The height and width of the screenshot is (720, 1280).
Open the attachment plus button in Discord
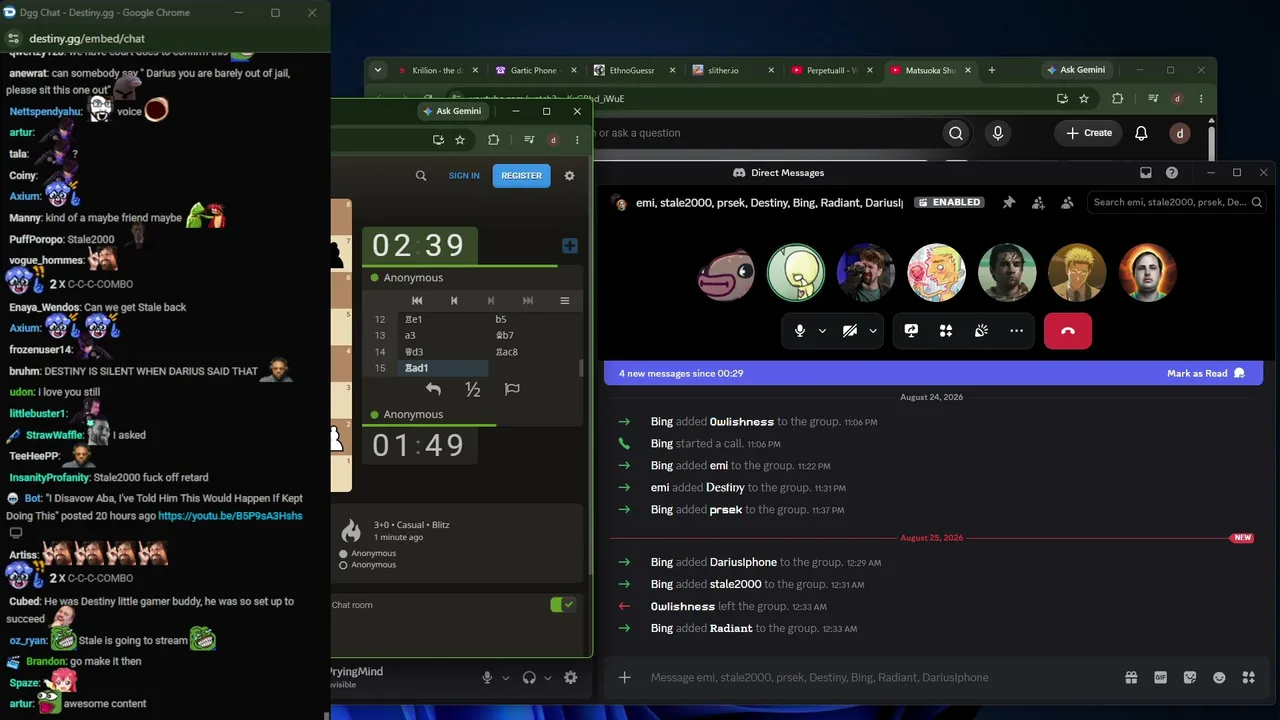pos(624,677)
